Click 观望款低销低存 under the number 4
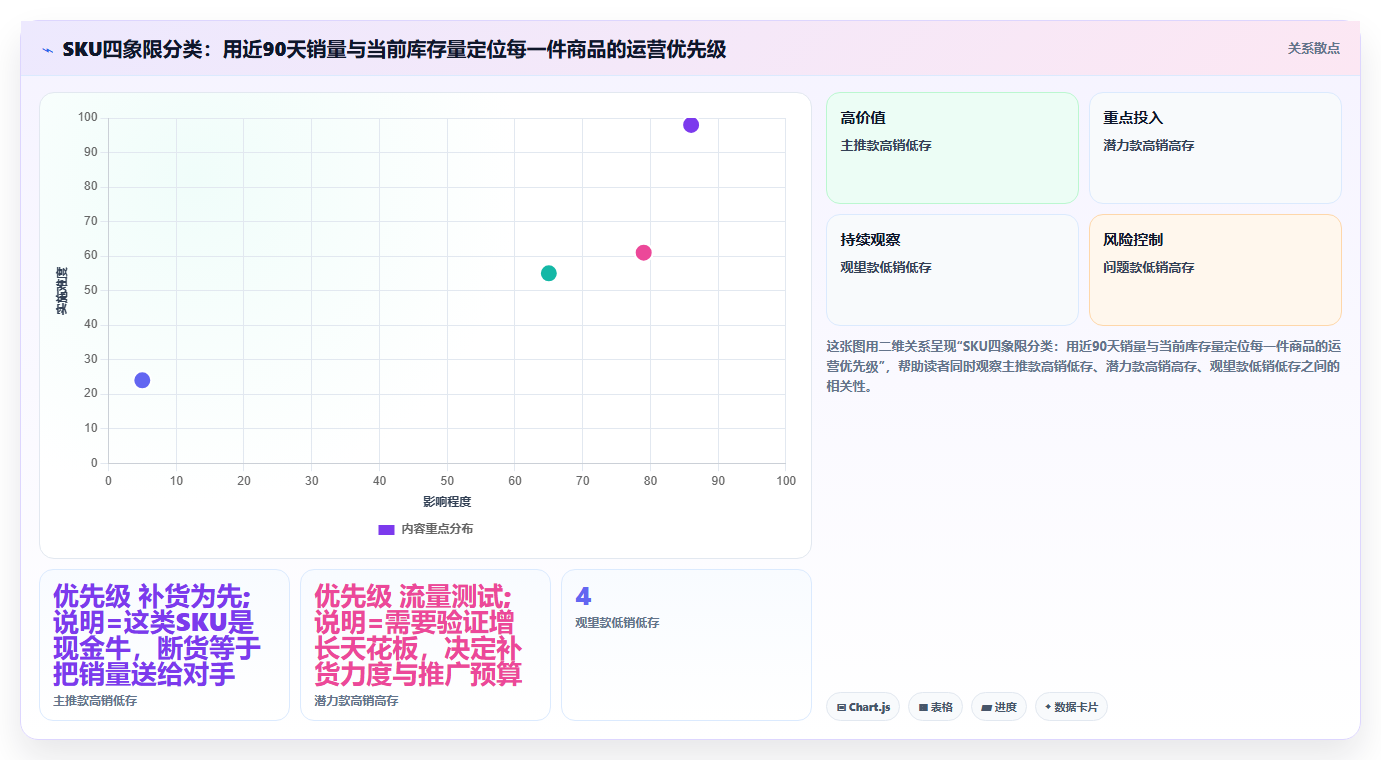The image size is (1381, 760). [x=617, y=622]
